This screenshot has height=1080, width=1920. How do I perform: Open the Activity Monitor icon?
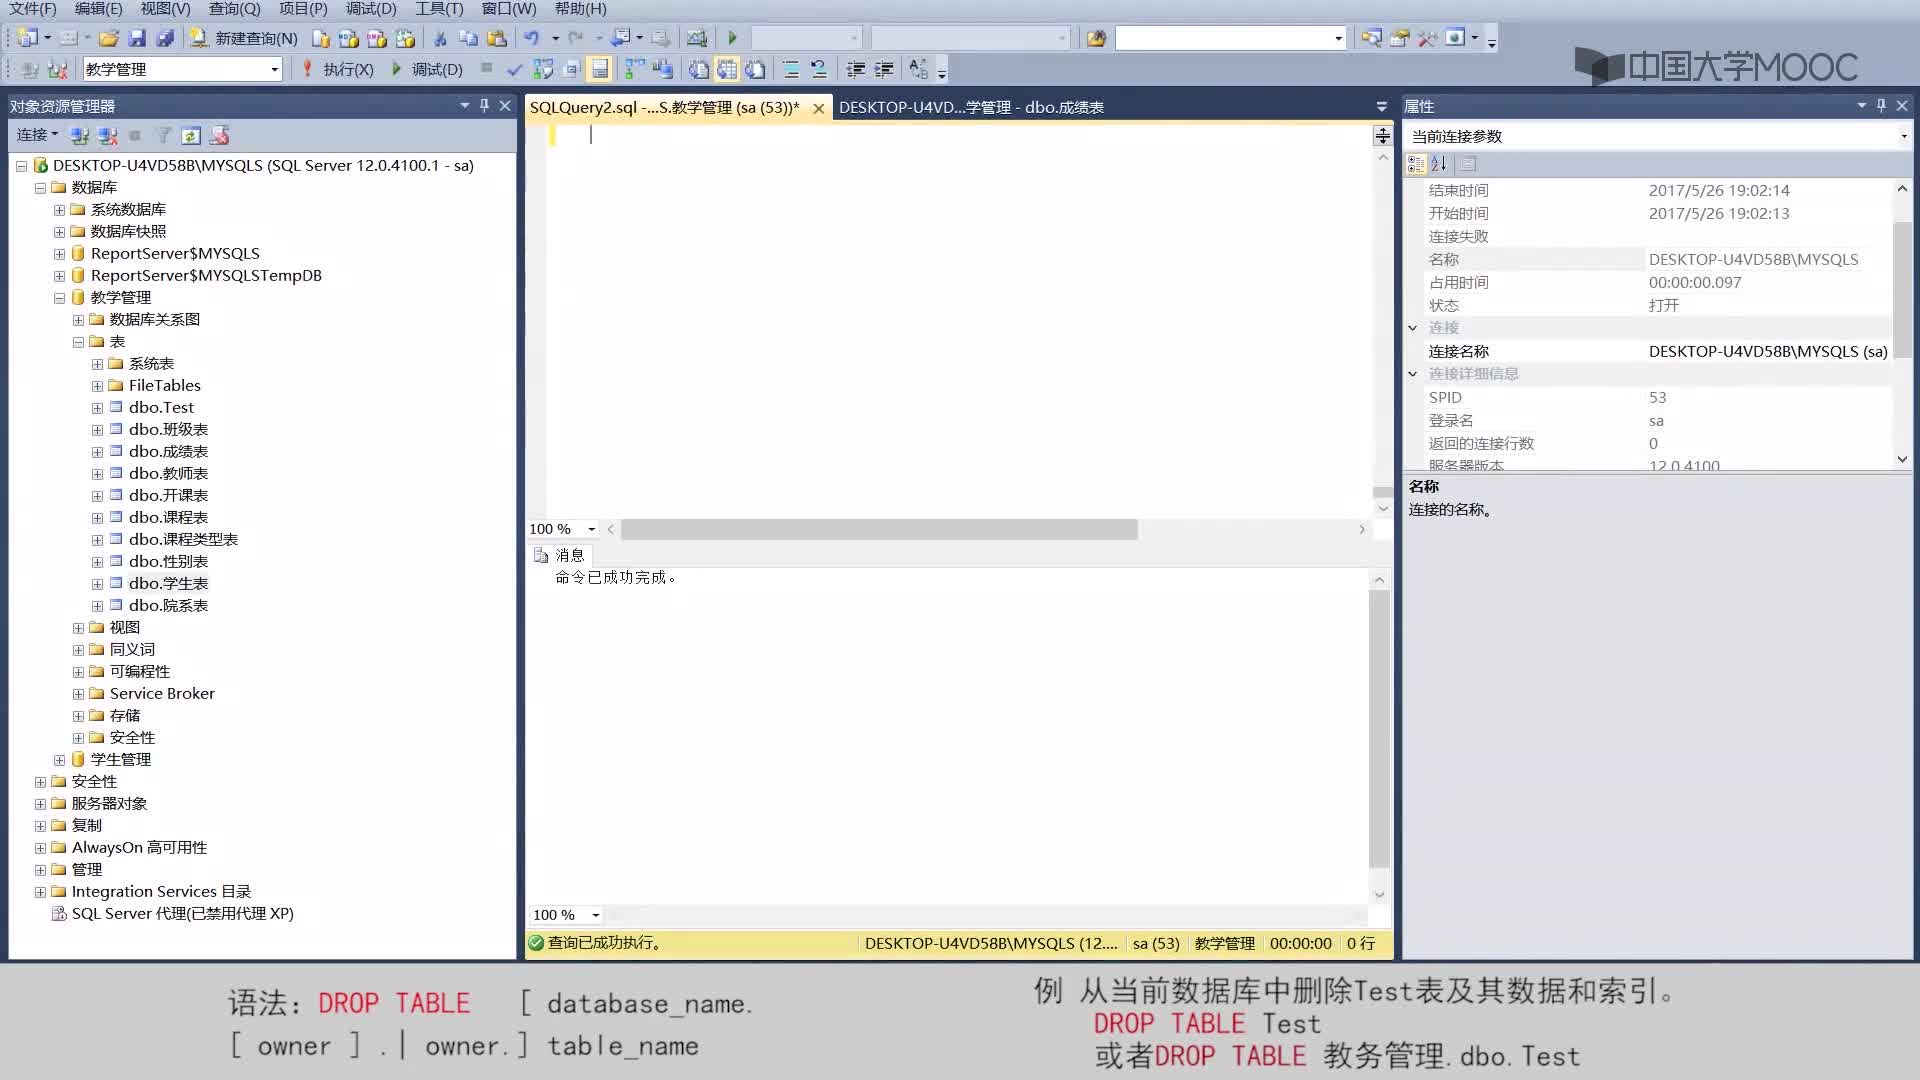[x=697, y=38]
